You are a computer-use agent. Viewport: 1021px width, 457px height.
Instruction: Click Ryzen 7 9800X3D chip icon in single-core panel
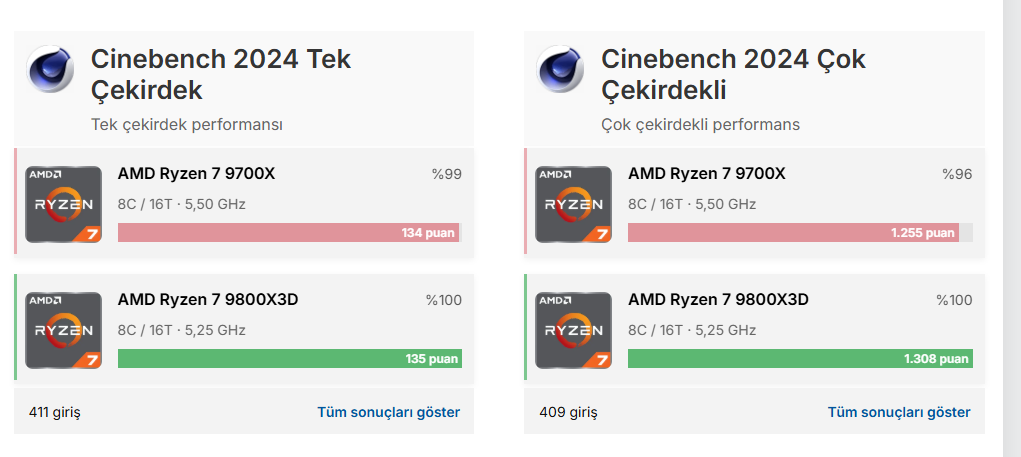[63, 330]
